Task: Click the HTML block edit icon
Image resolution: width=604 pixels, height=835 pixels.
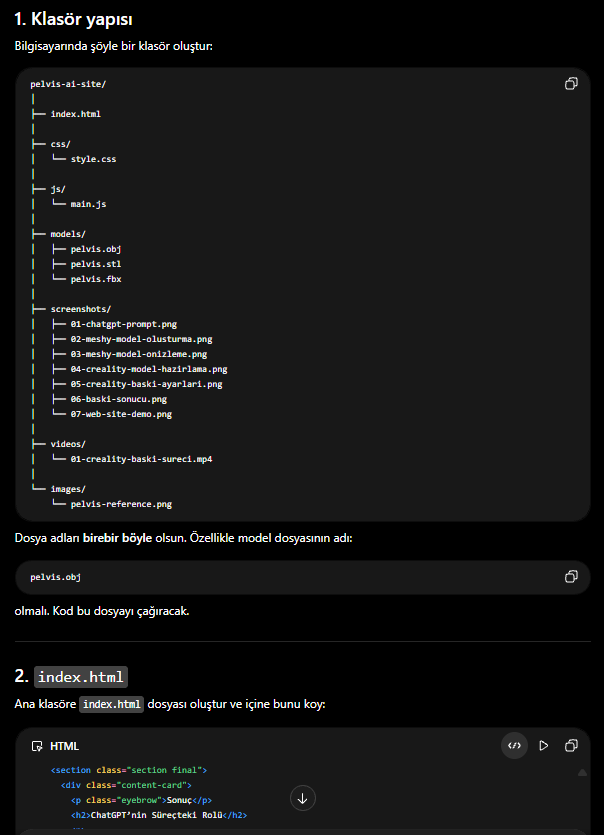Action: coord(37,746)
